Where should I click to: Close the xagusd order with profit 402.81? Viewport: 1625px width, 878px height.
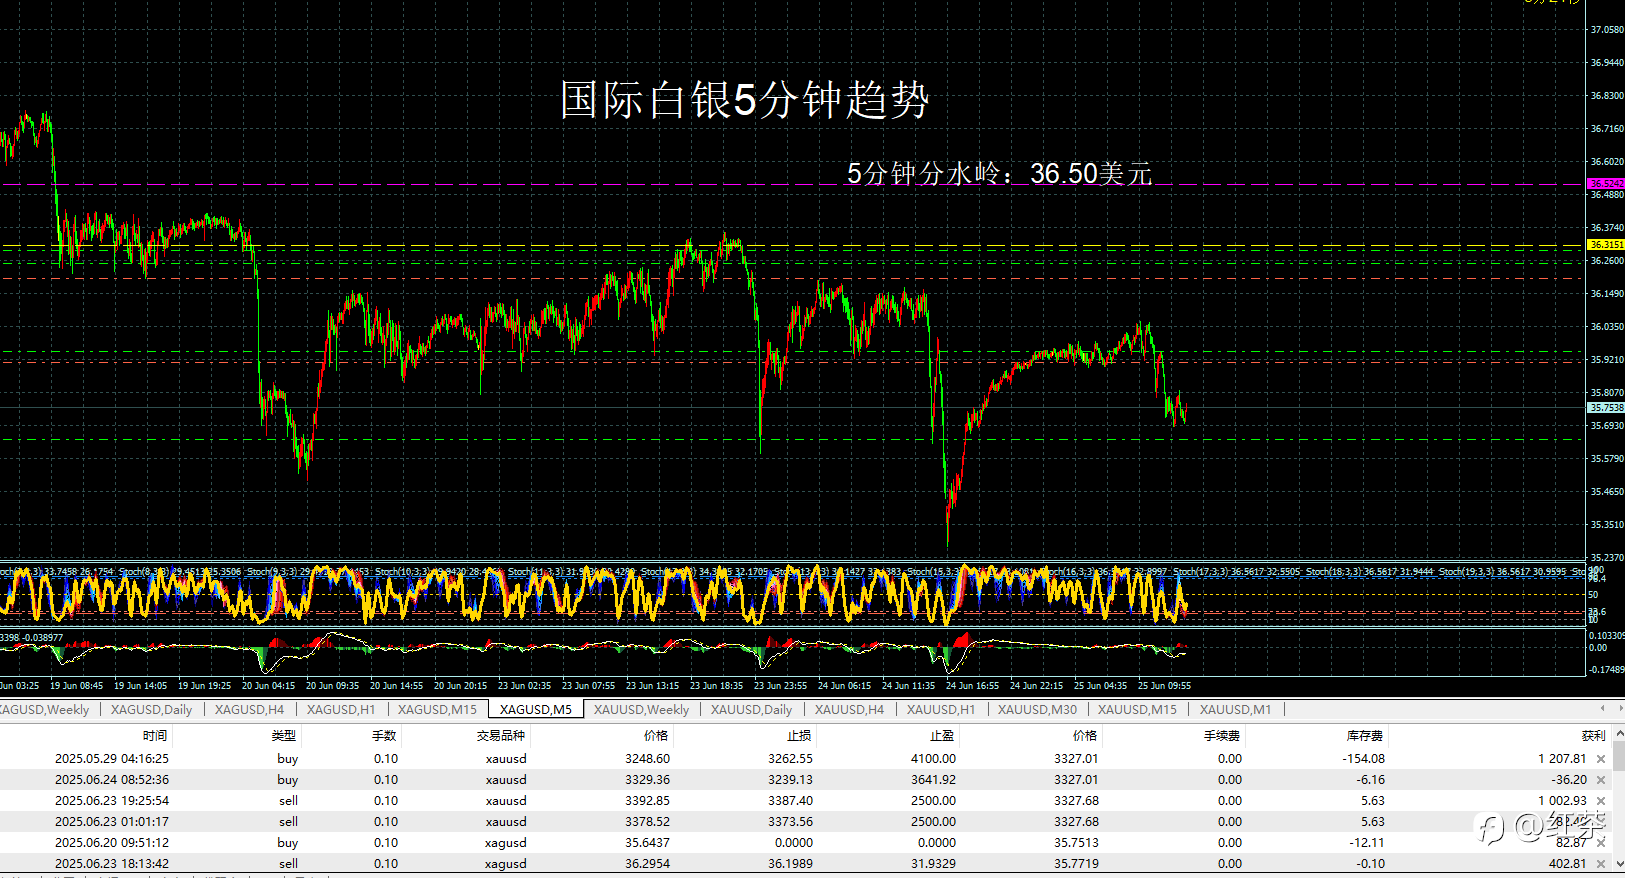(x=1601, y=864)
